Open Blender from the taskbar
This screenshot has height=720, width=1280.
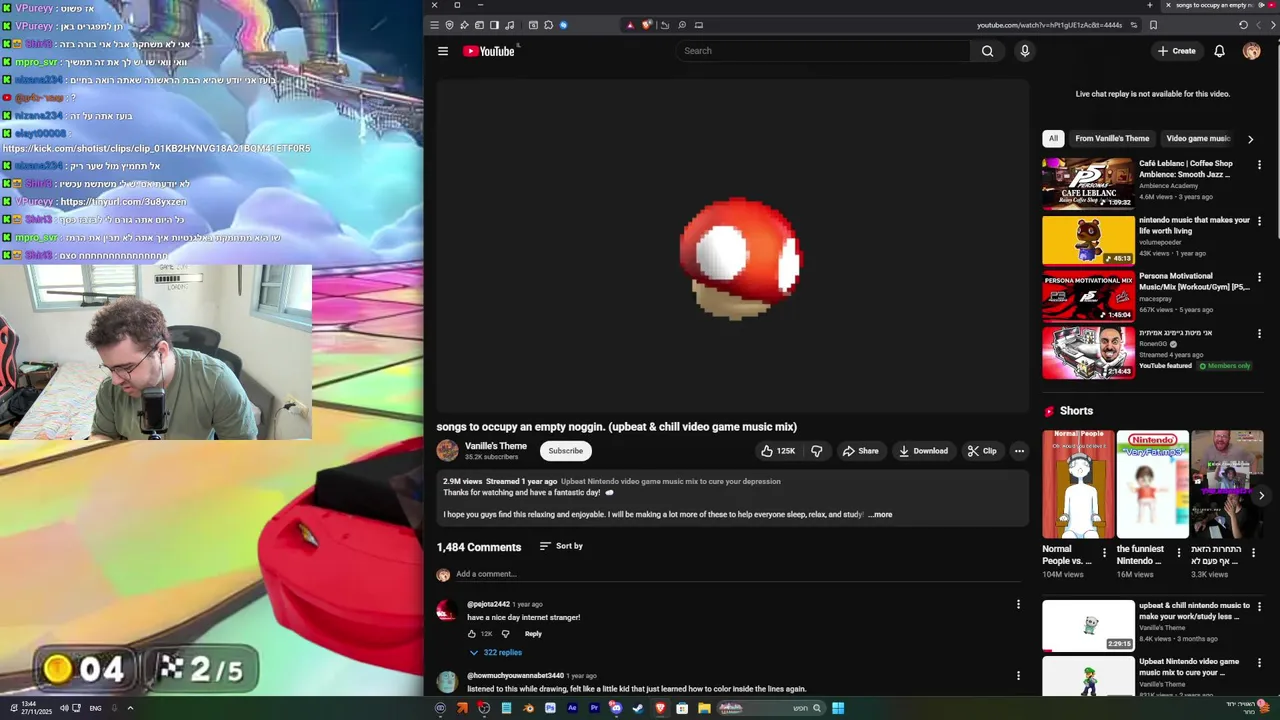tap(528, 708)
